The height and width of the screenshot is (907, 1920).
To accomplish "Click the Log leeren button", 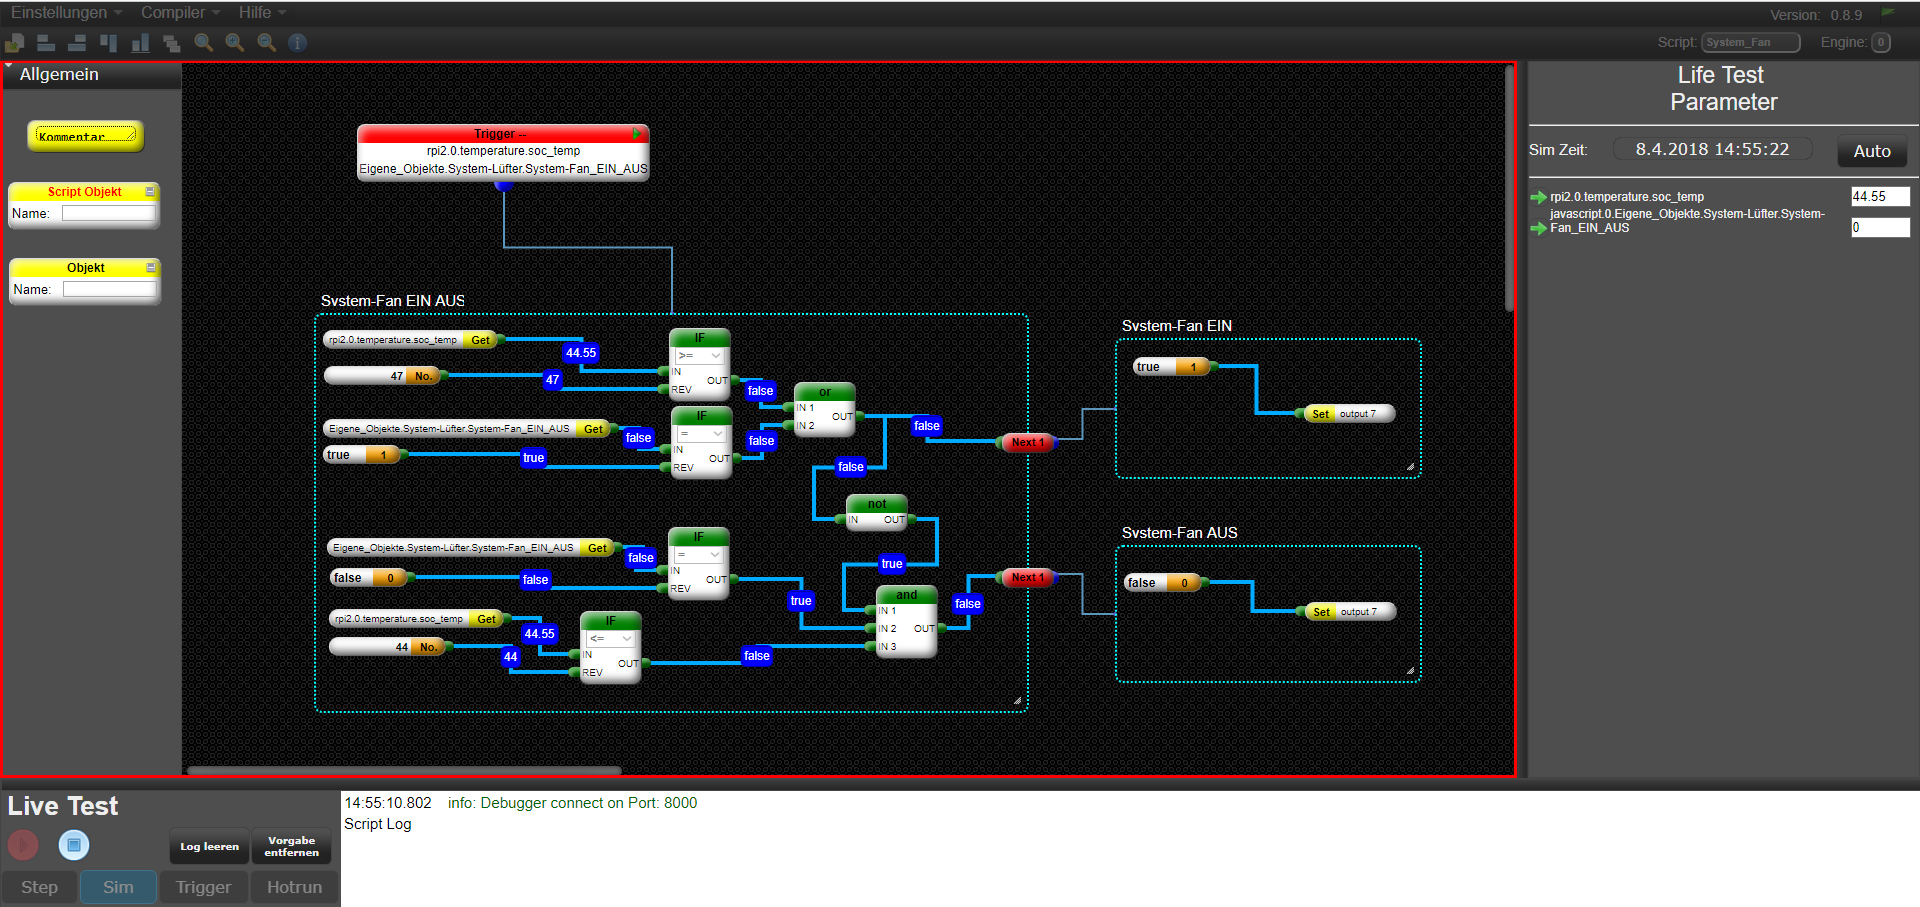I will 209,846.
